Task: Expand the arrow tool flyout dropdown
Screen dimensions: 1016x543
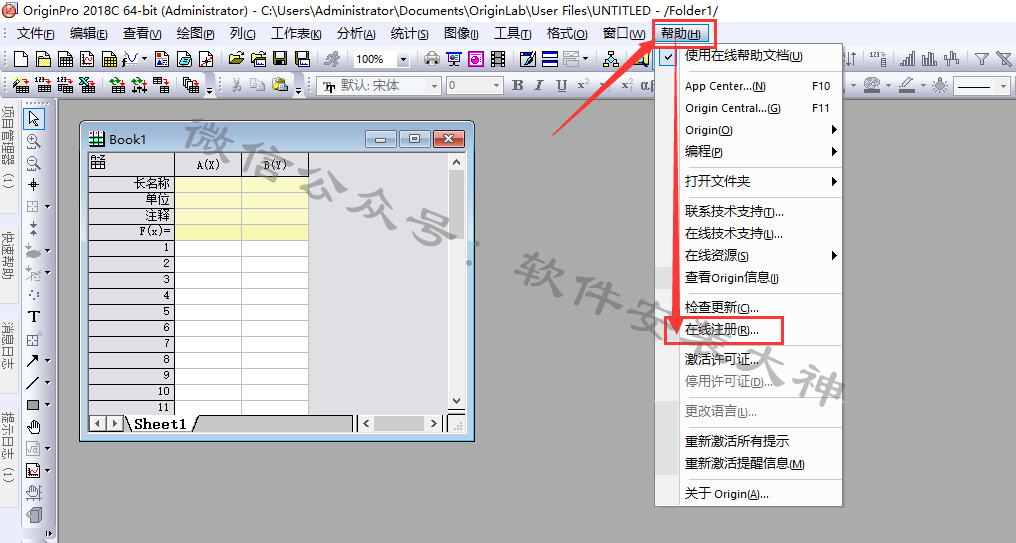Action: 47,360
